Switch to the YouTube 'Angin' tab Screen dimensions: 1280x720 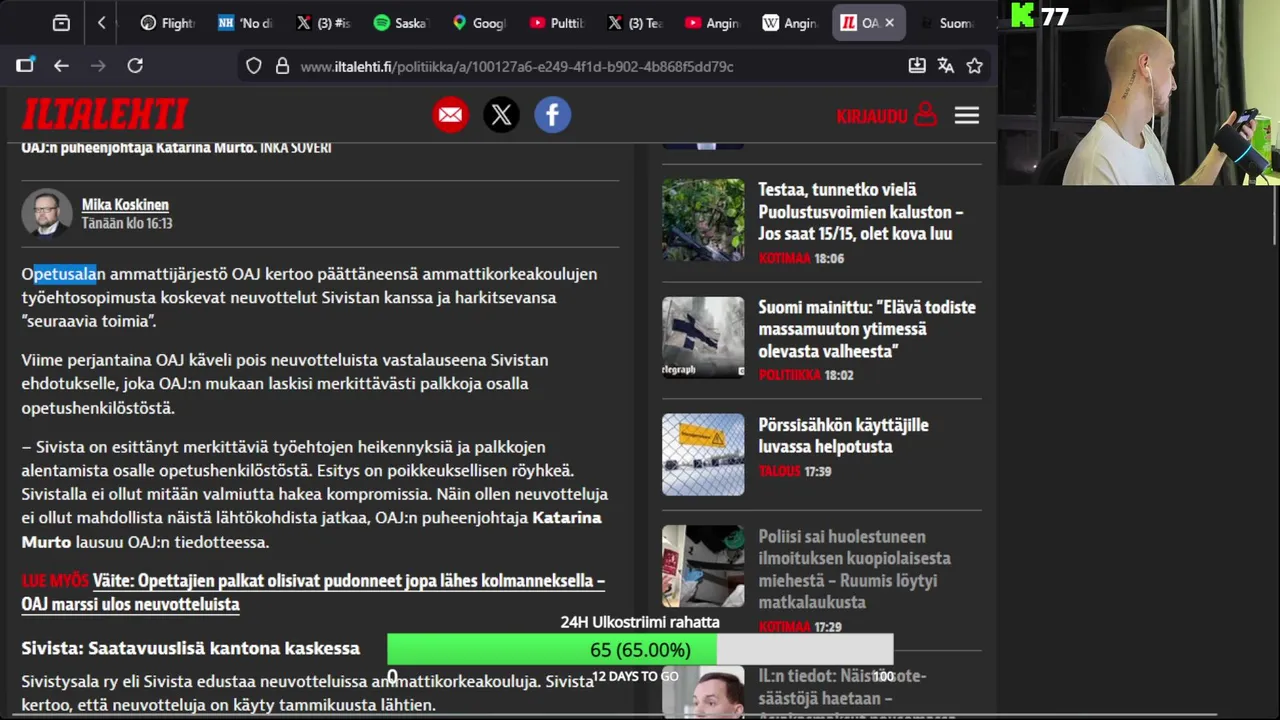click(712, 23)
